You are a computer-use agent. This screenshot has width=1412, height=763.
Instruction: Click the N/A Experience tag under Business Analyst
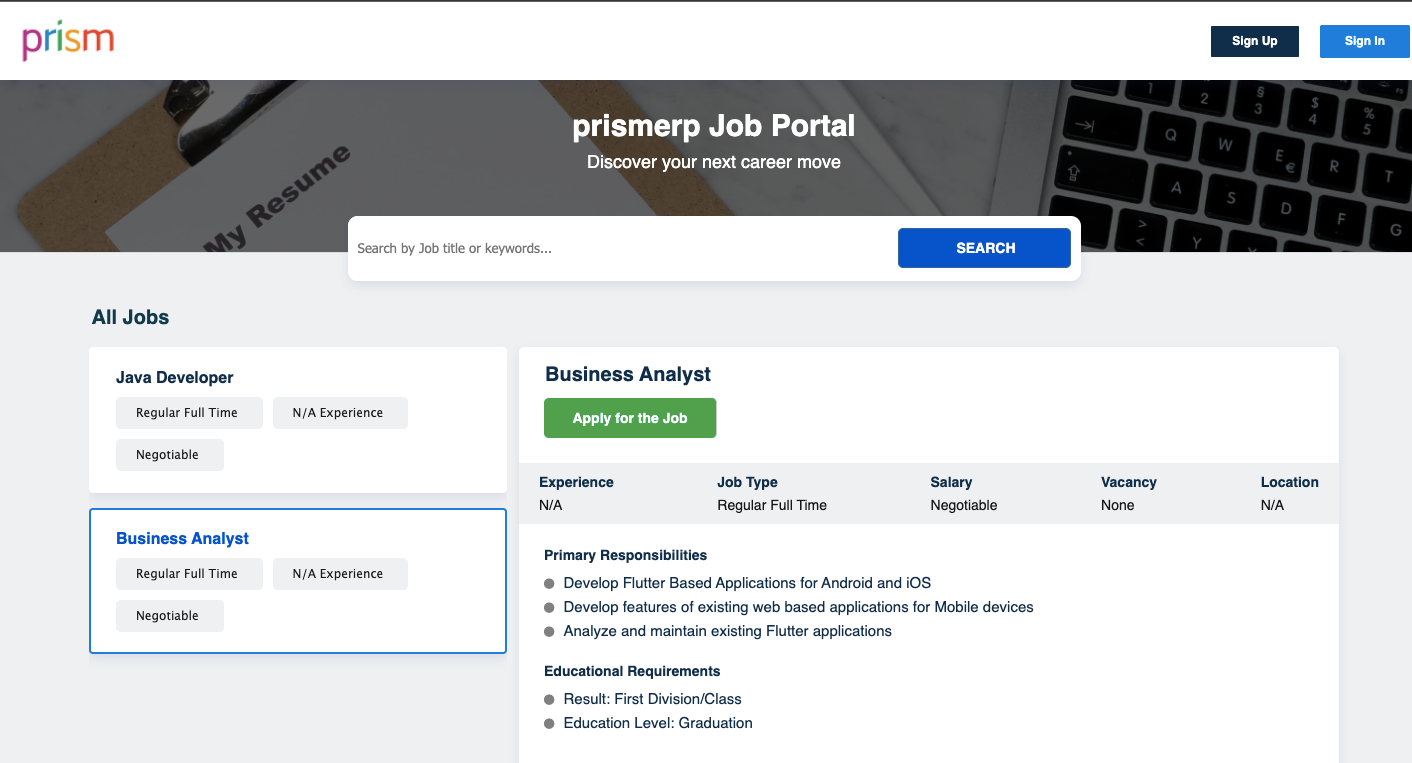[x=340, y=573]
